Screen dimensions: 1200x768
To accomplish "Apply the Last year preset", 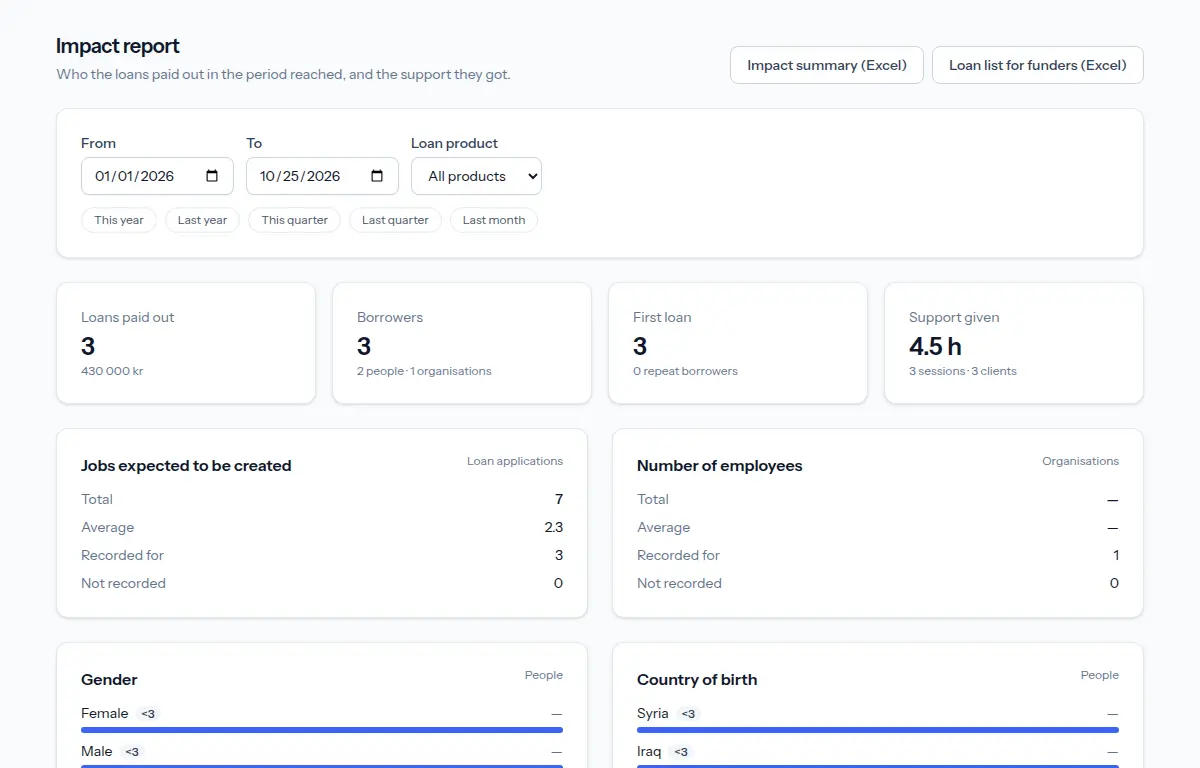I will pos(202,220).
